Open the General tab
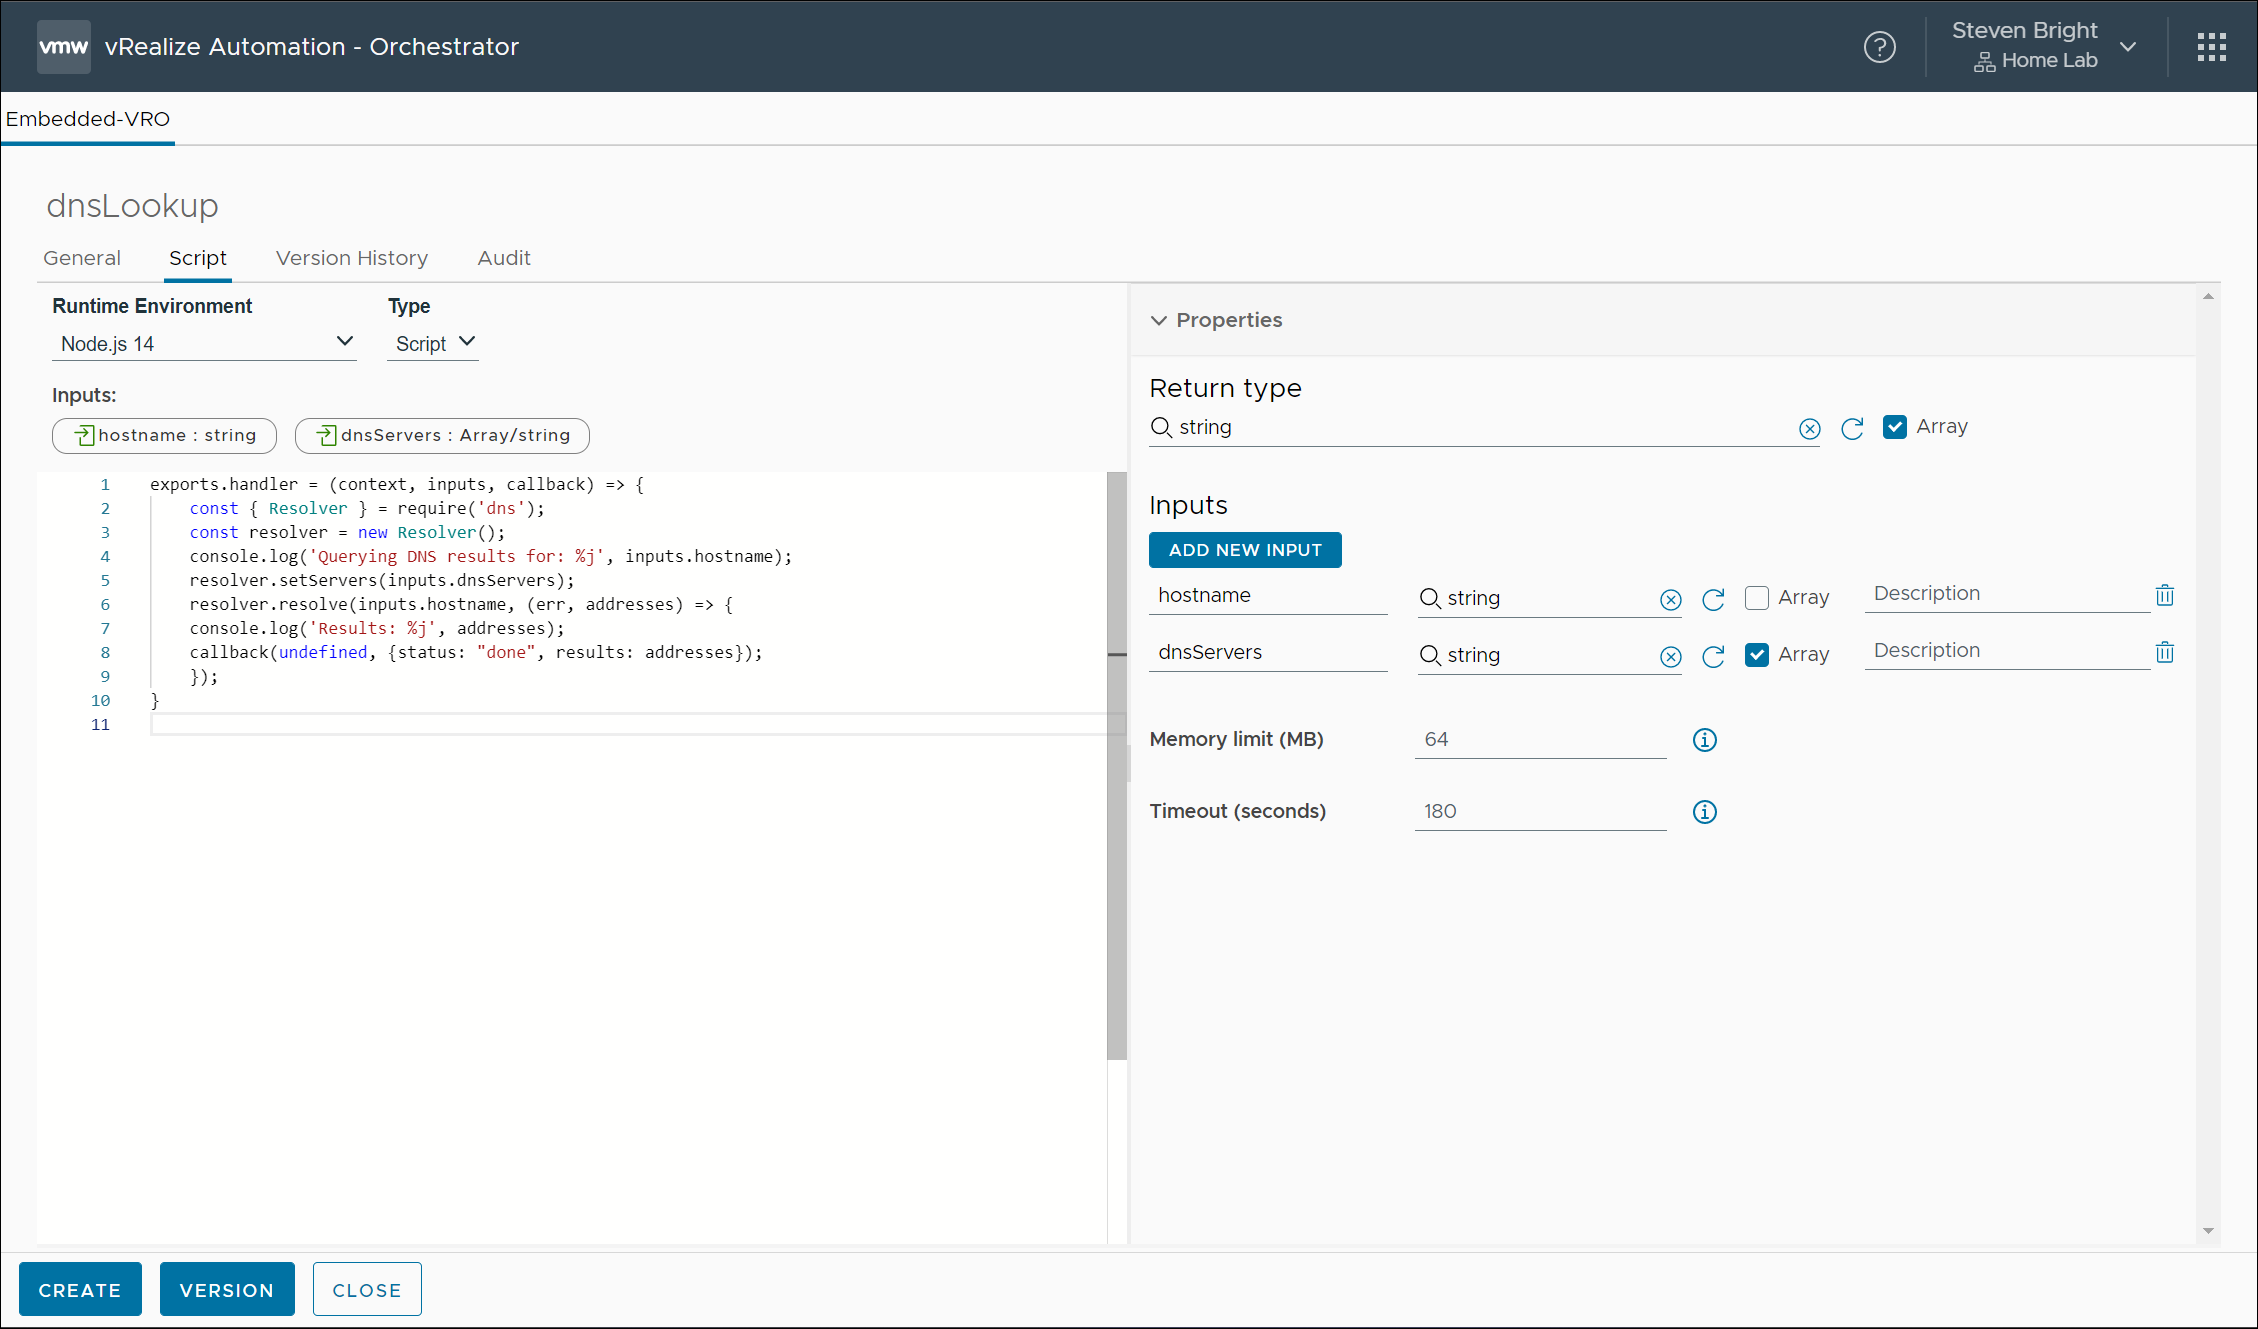 (82, 258)
